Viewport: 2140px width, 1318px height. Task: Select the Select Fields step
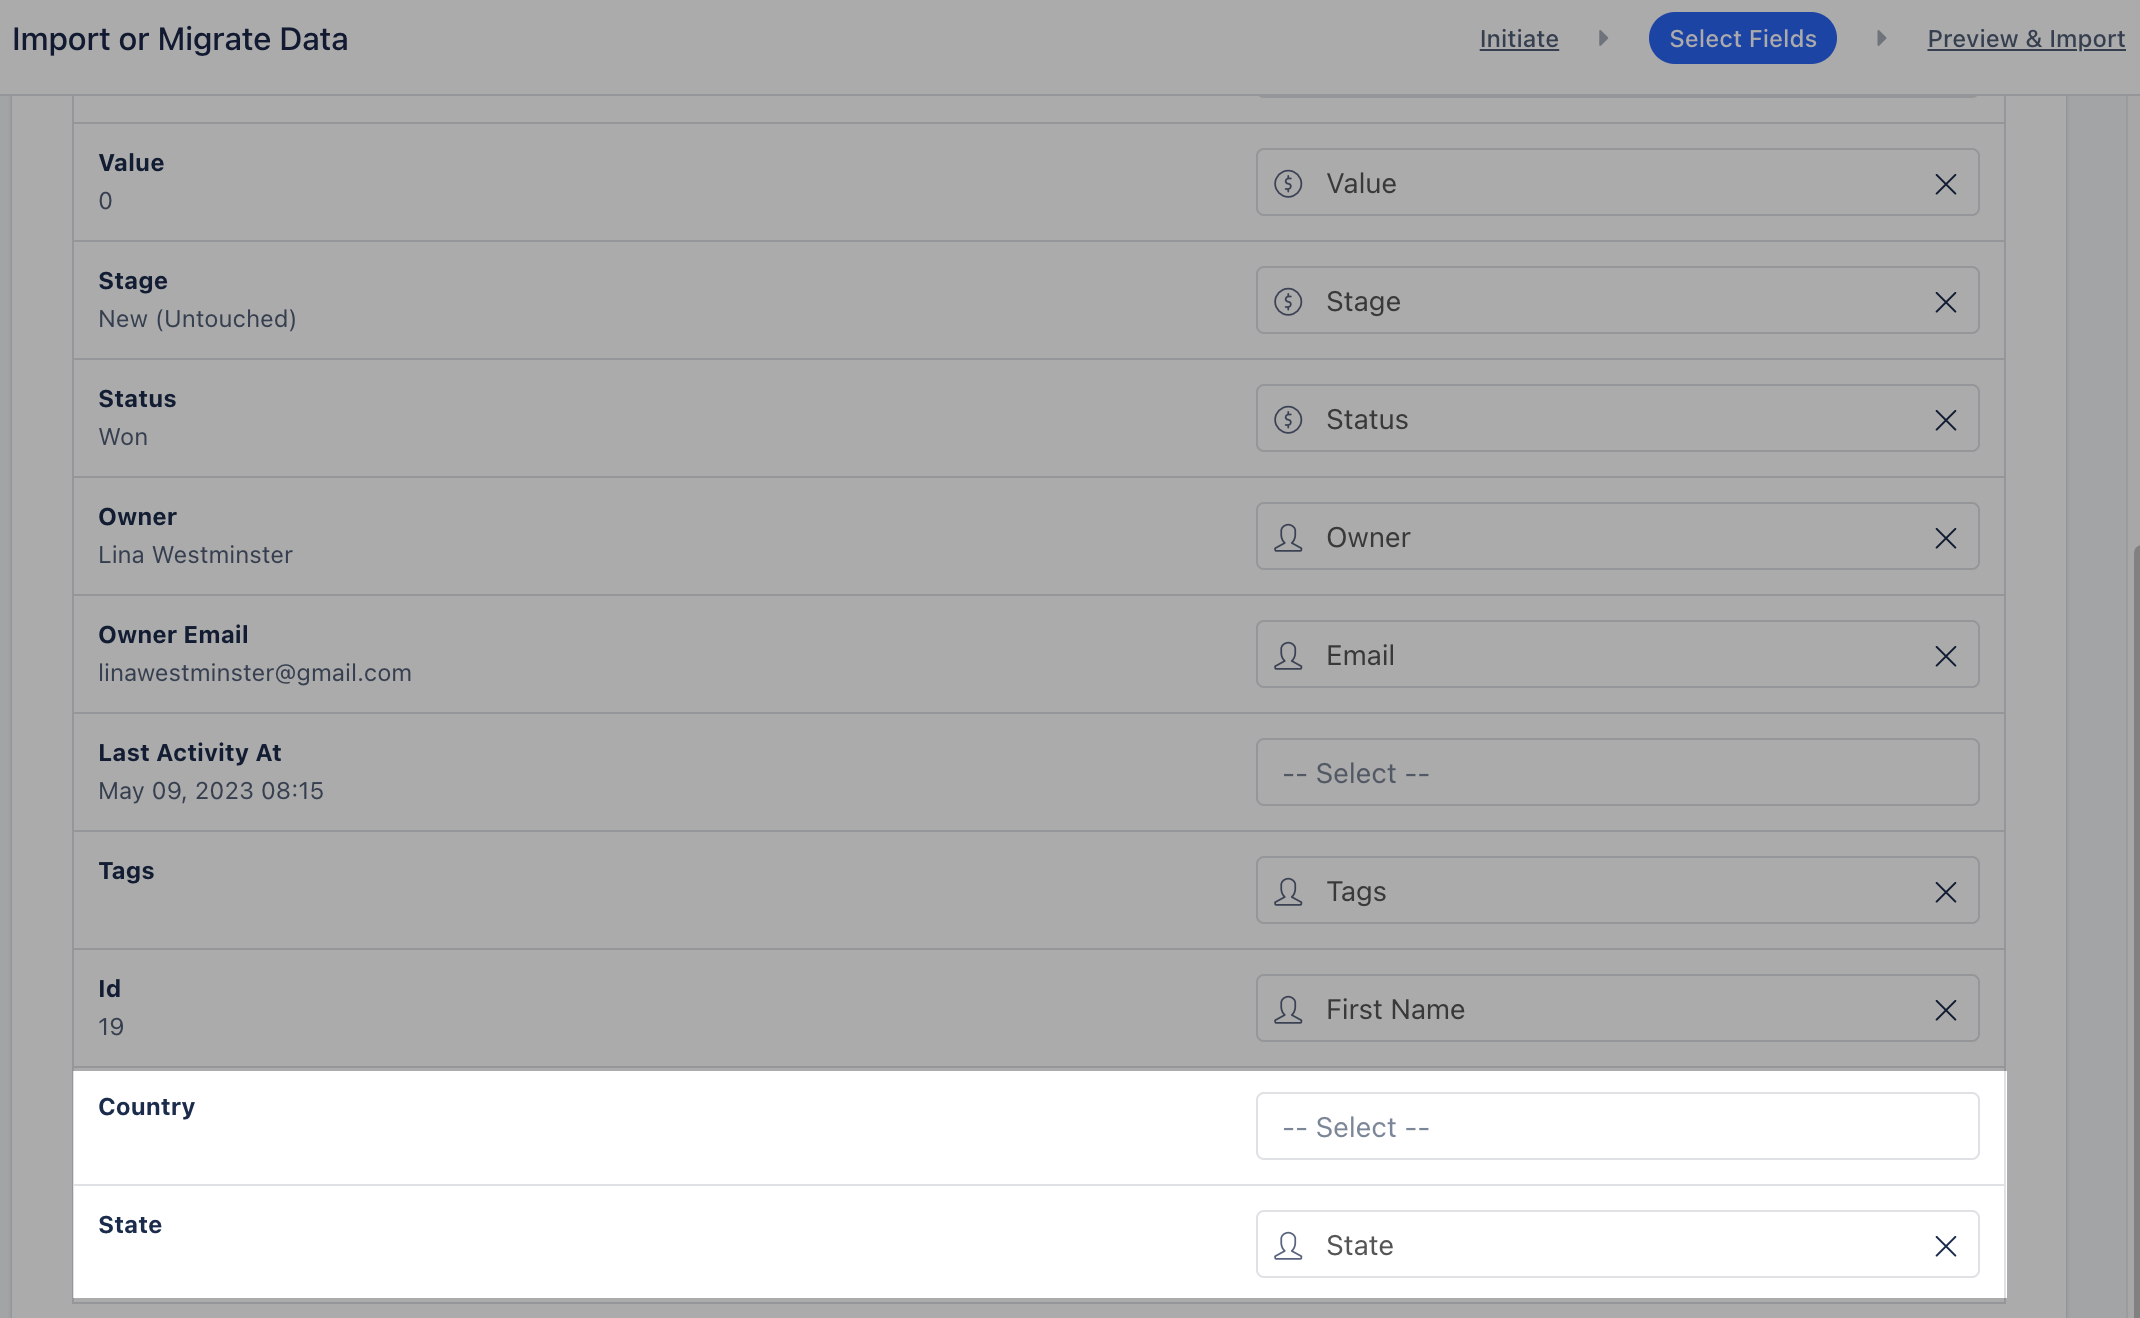[x=1742, y=38]
